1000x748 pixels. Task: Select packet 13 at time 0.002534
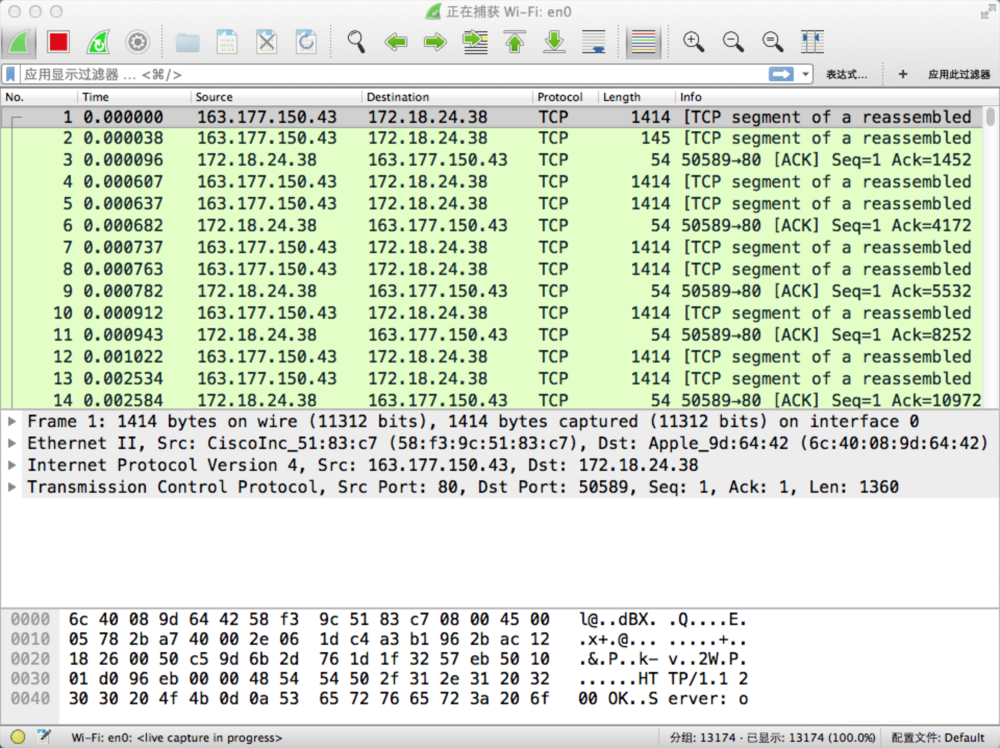pyautogui.click(x=493, y=379)
